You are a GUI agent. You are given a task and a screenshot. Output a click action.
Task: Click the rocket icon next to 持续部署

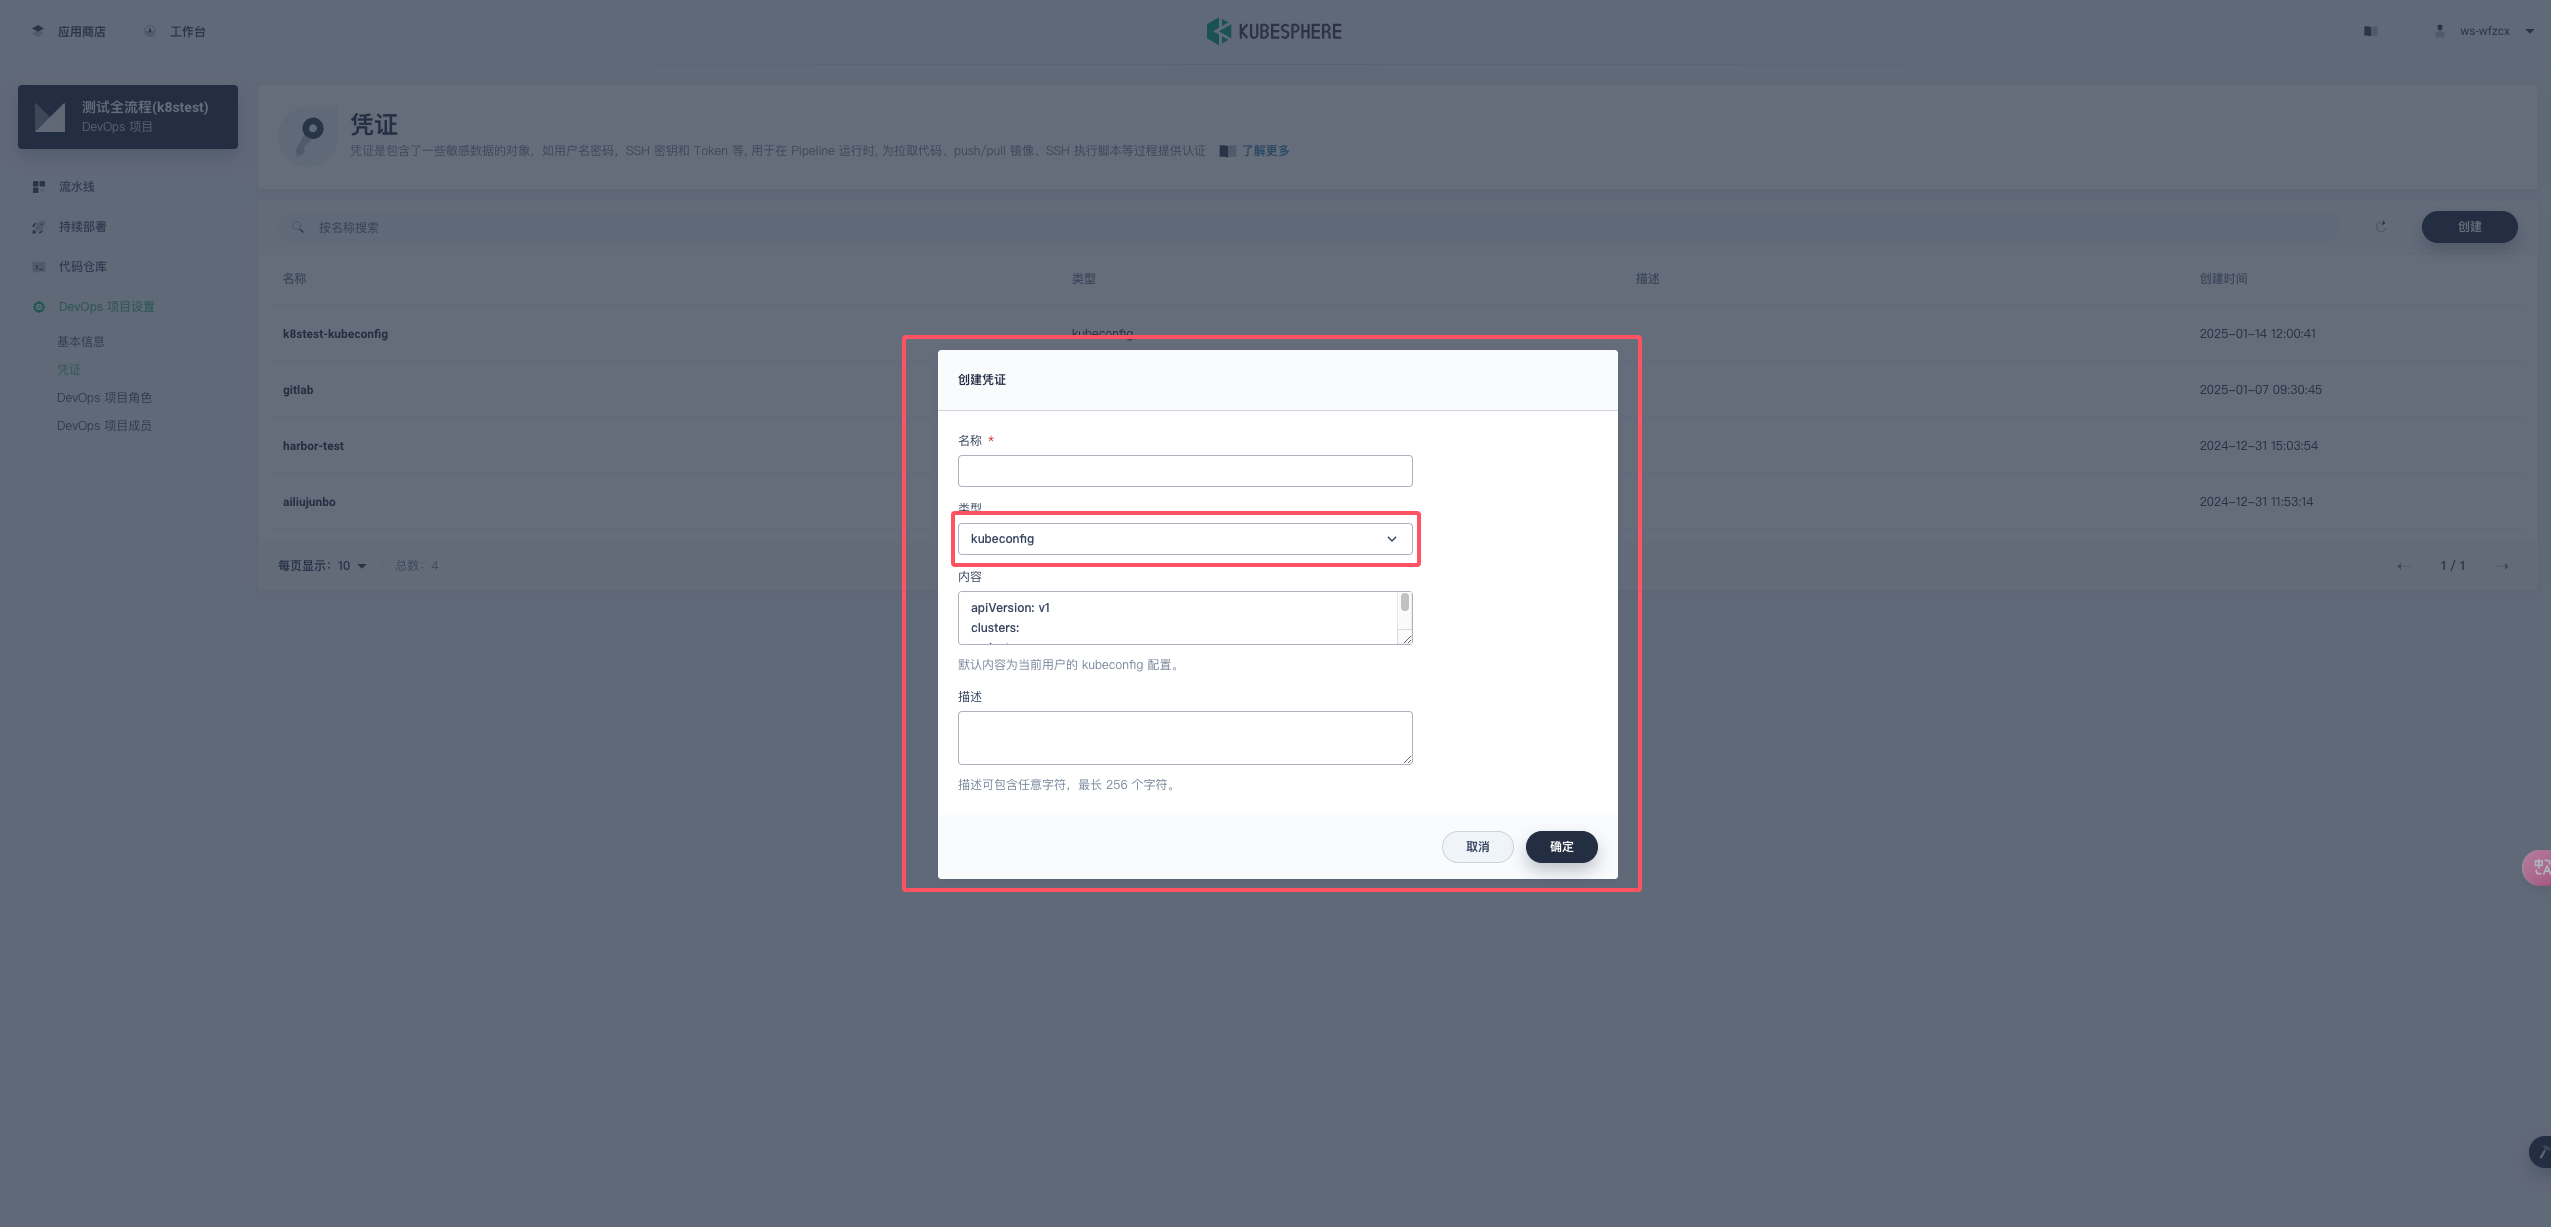click(x=39, y=227)
